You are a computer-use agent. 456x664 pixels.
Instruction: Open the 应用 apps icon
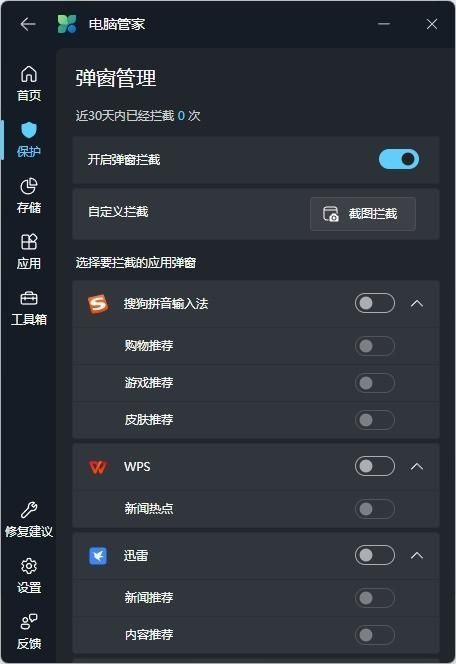(x=29, y=242)
